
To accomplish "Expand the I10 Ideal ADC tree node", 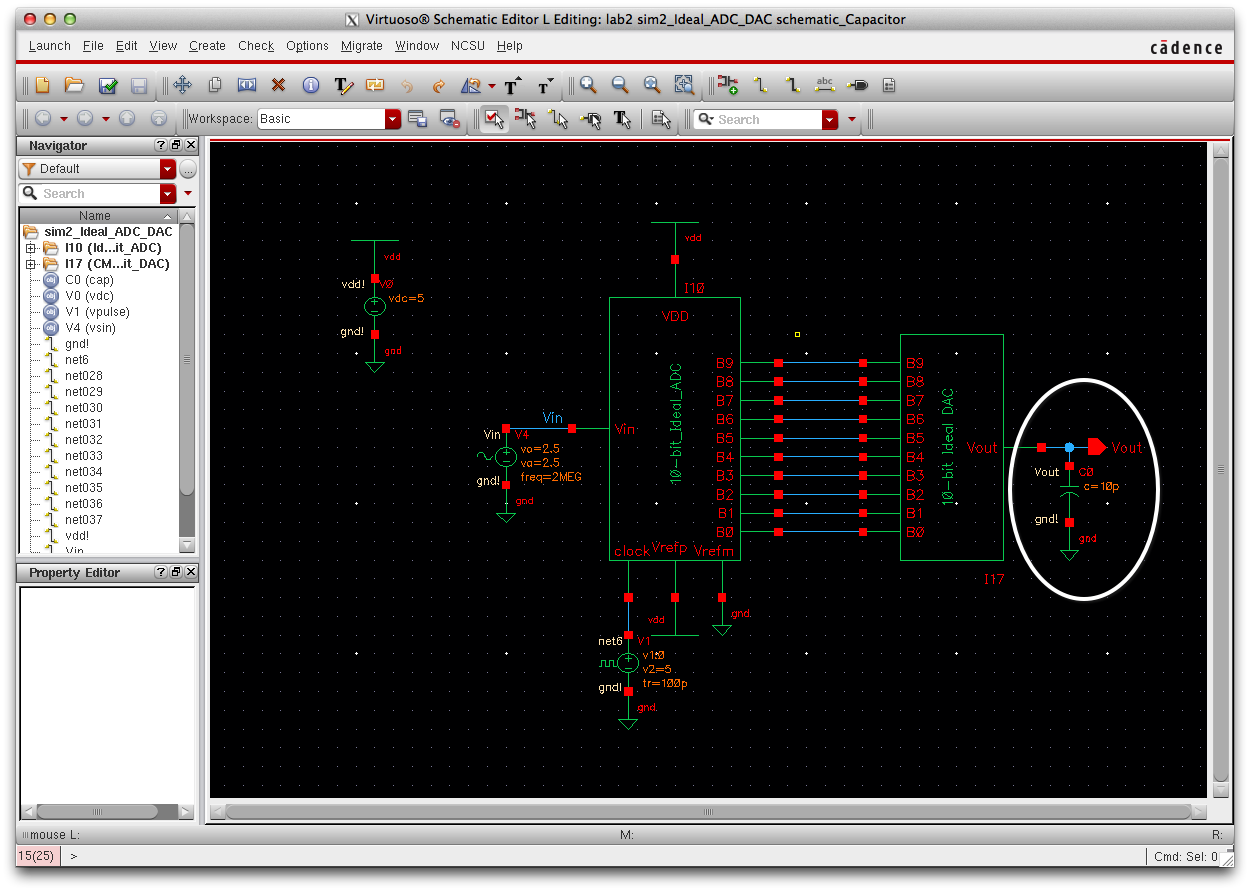I will coord(31,248).
